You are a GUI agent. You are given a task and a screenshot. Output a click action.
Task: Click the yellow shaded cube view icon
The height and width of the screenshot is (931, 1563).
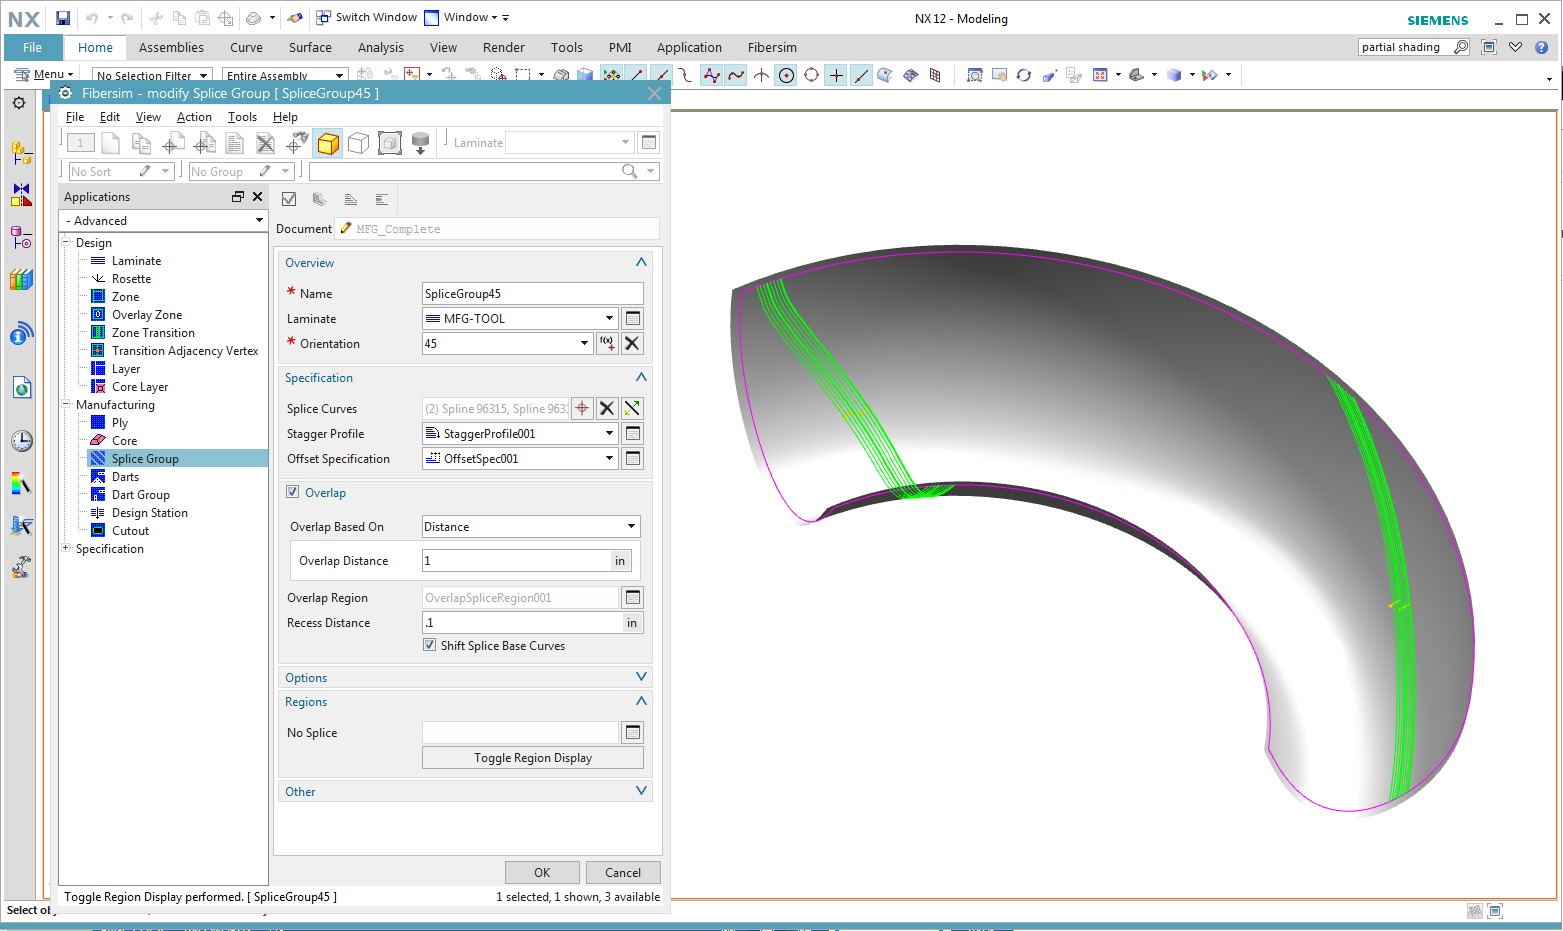click(x=328, y=144)
